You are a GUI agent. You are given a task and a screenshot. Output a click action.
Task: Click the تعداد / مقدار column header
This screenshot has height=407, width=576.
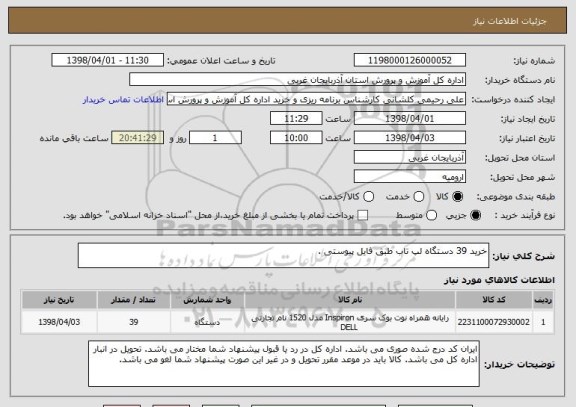[x=133, y=300]
